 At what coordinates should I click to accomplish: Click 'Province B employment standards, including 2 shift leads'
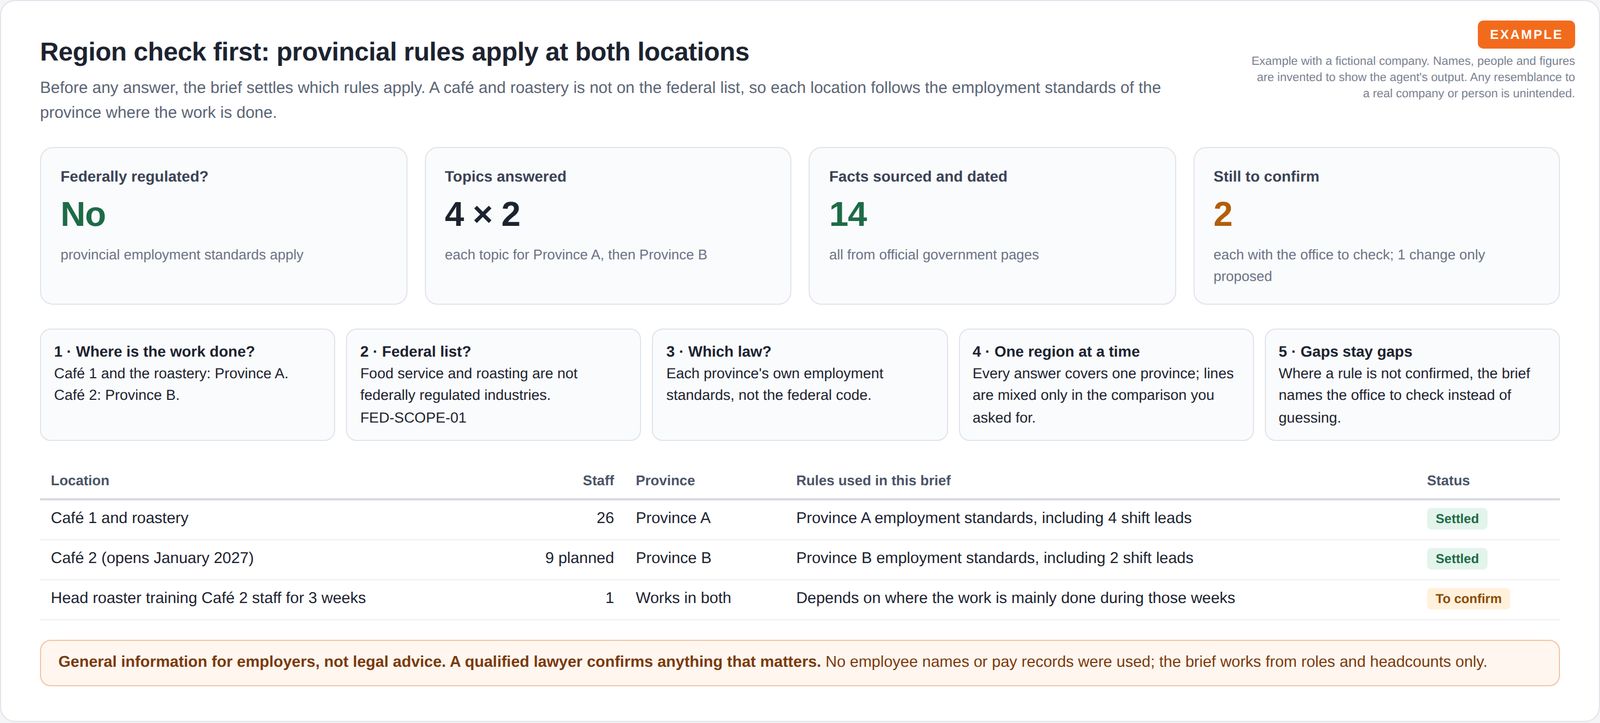pos(994,558)
